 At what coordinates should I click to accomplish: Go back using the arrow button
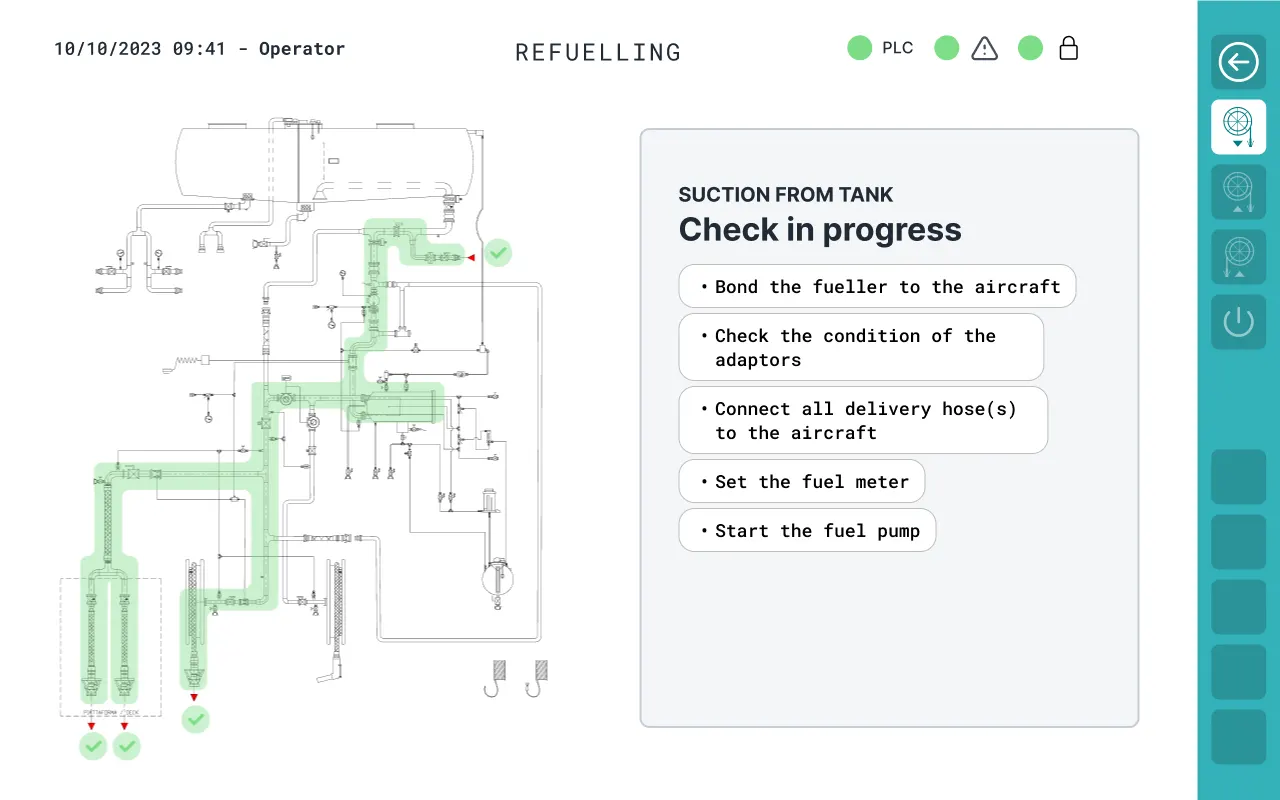pyautogui.click(x=1238, y=63)
